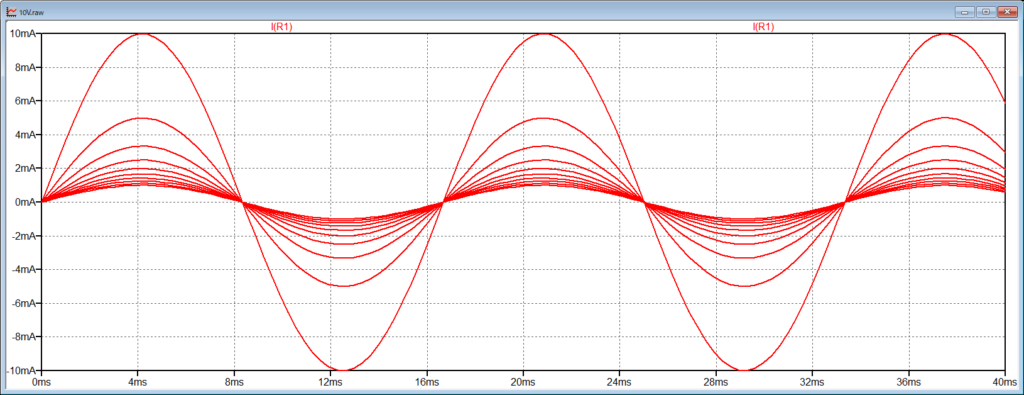Click the 20ms time axis label
Screen dimensions: 1024x395
[522, 381]
